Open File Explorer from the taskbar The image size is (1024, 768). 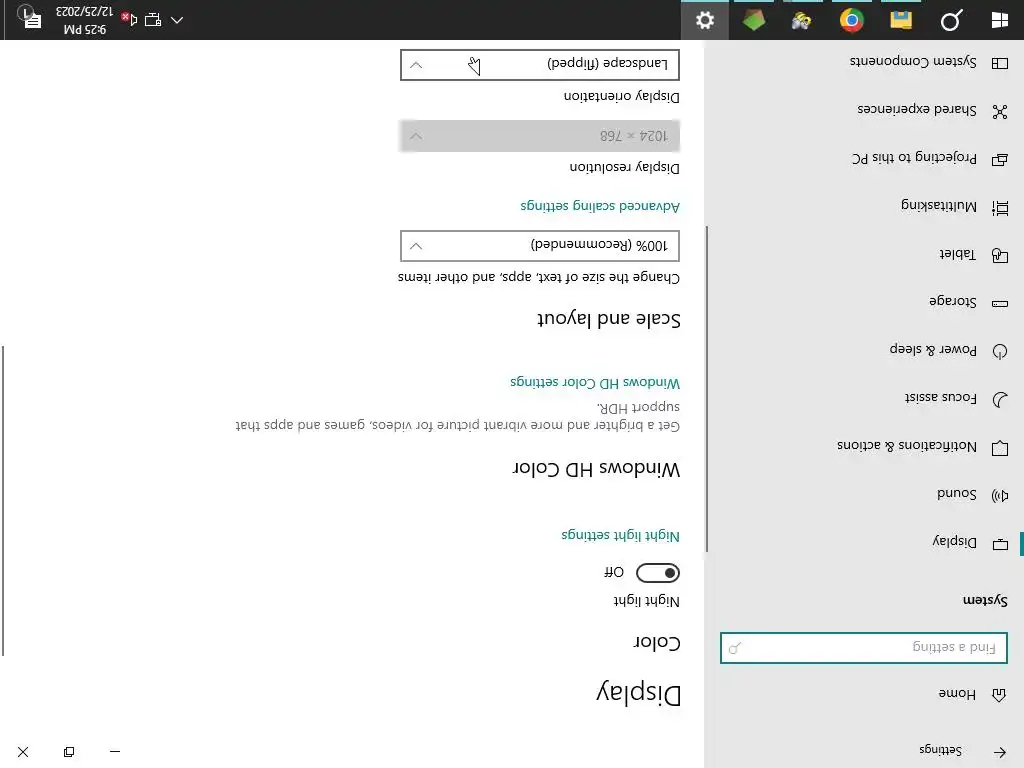(x=901, y=20)
